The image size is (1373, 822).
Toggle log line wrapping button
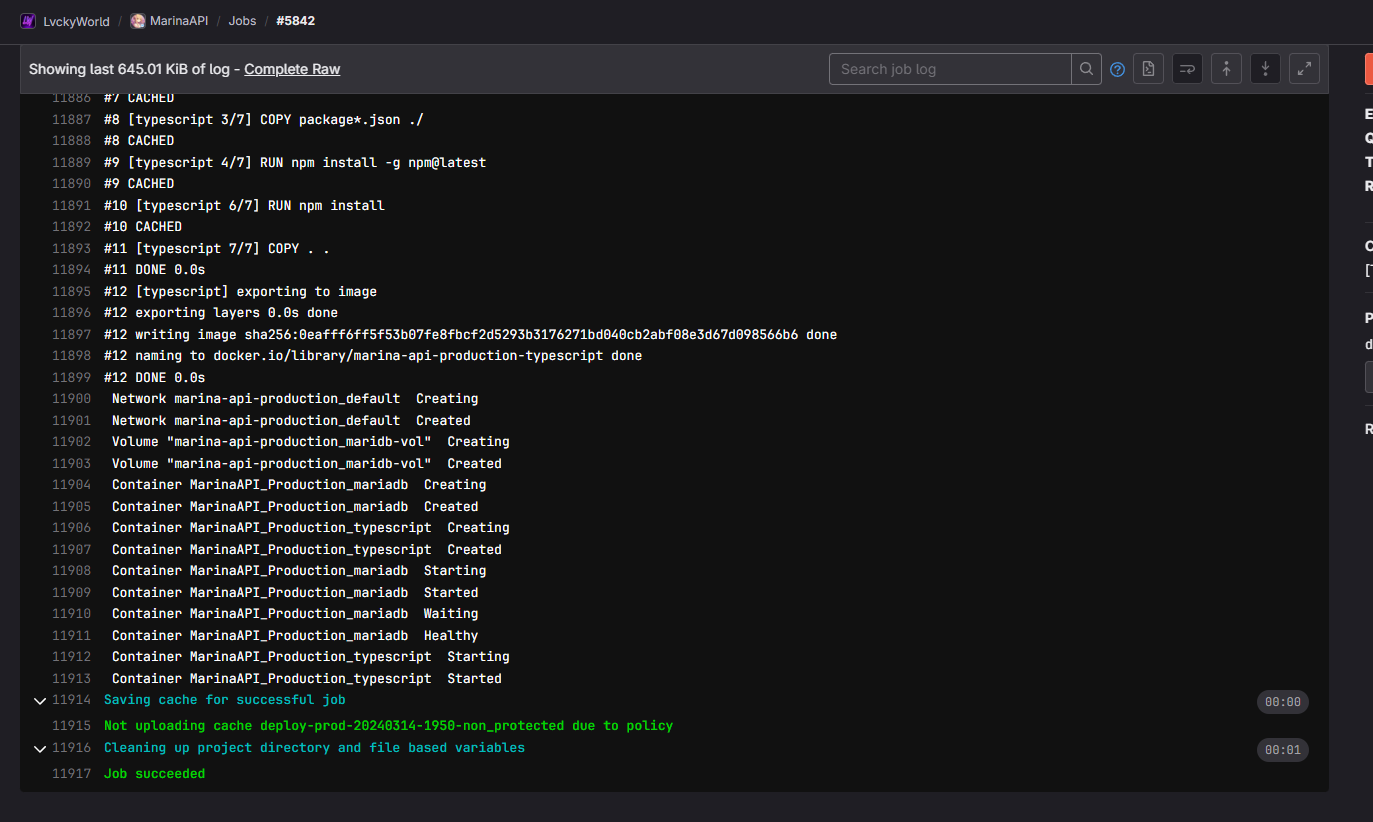(x=1187, y=69)
